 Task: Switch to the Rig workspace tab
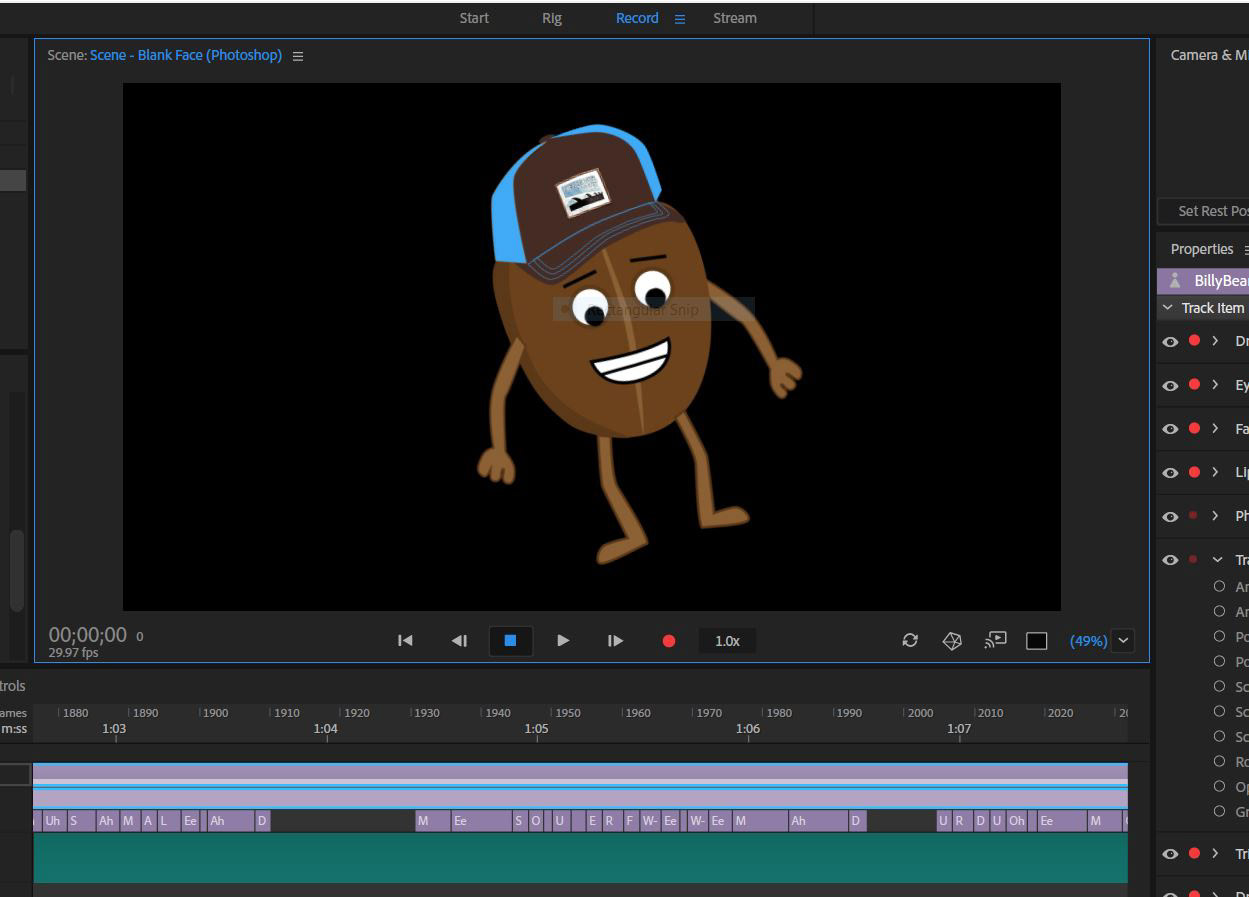[552, 18]
